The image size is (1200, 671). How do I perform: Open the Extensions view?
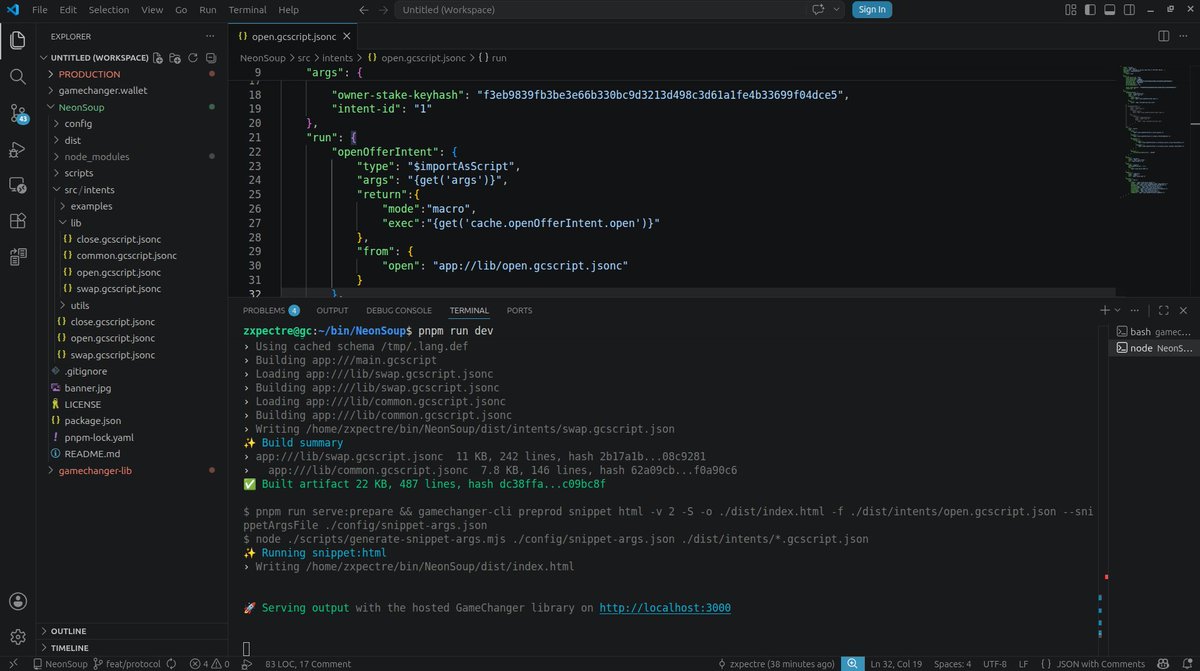click(17, 221)
